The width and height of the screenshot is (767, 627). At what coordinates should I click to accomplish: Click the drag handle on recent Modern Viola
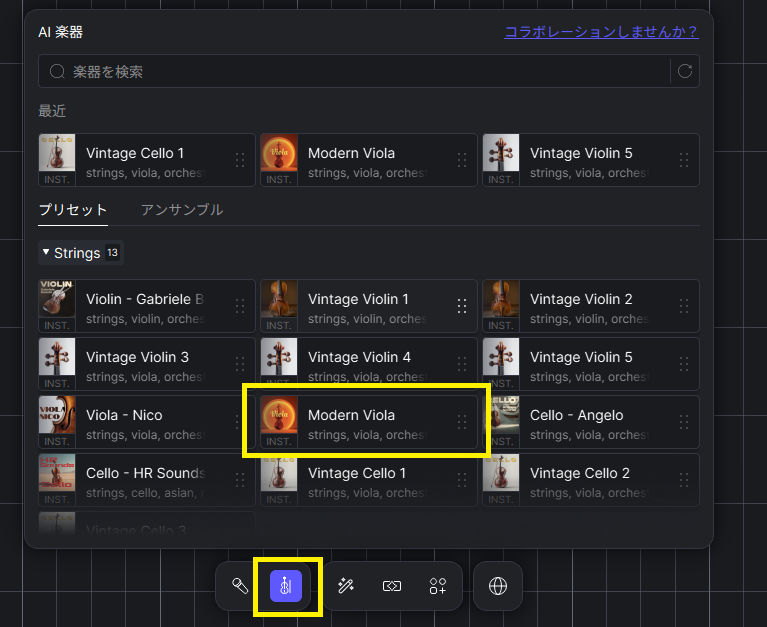point(462,160)
